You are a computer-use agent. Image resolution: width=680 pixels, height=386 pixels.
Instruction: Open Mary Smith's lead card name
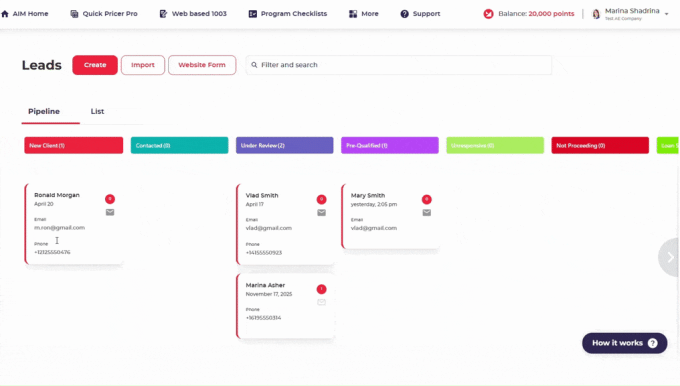pyautogui.click(x=368, y=196)
